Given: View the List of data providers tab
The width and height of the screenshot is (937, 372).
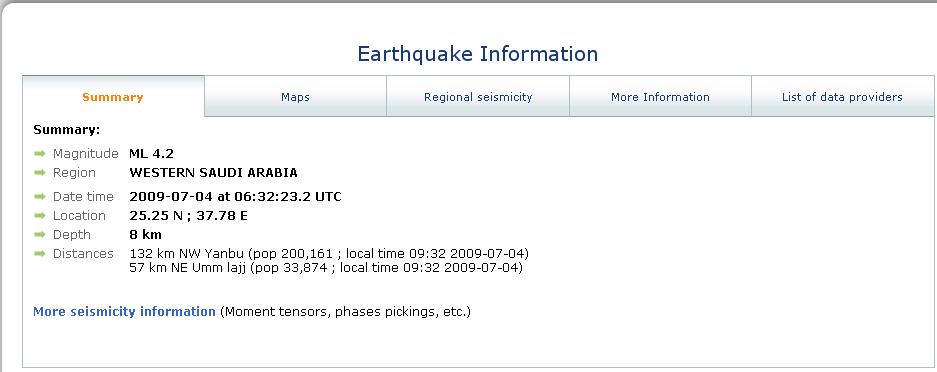Looking at the screenshot, I should tap(843, 97).
